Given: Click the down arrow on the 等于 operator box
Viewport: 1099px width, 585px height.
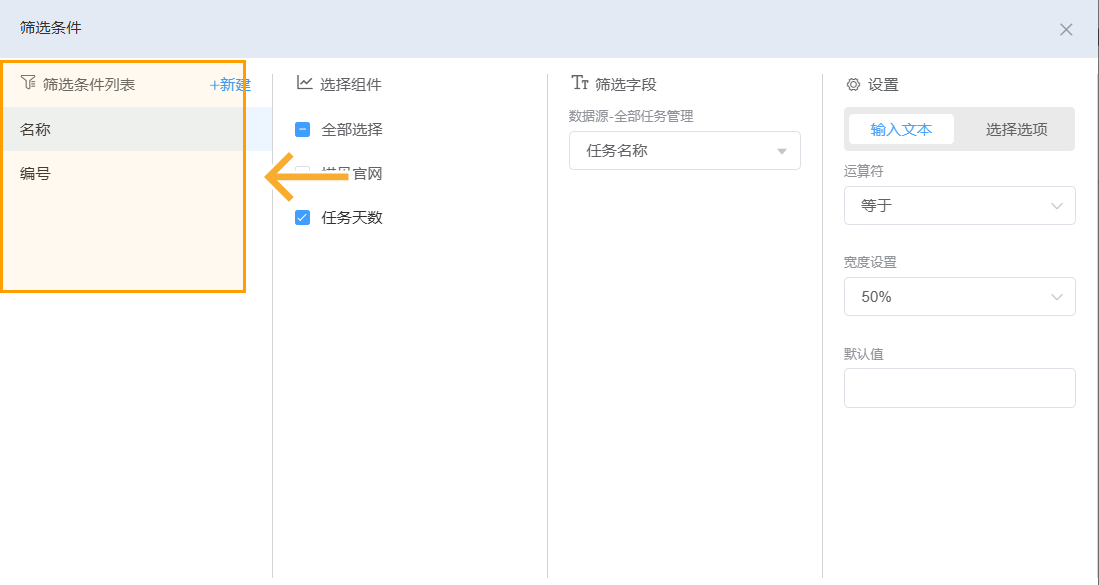Looking at the screenshot, I should (1057, 206).
